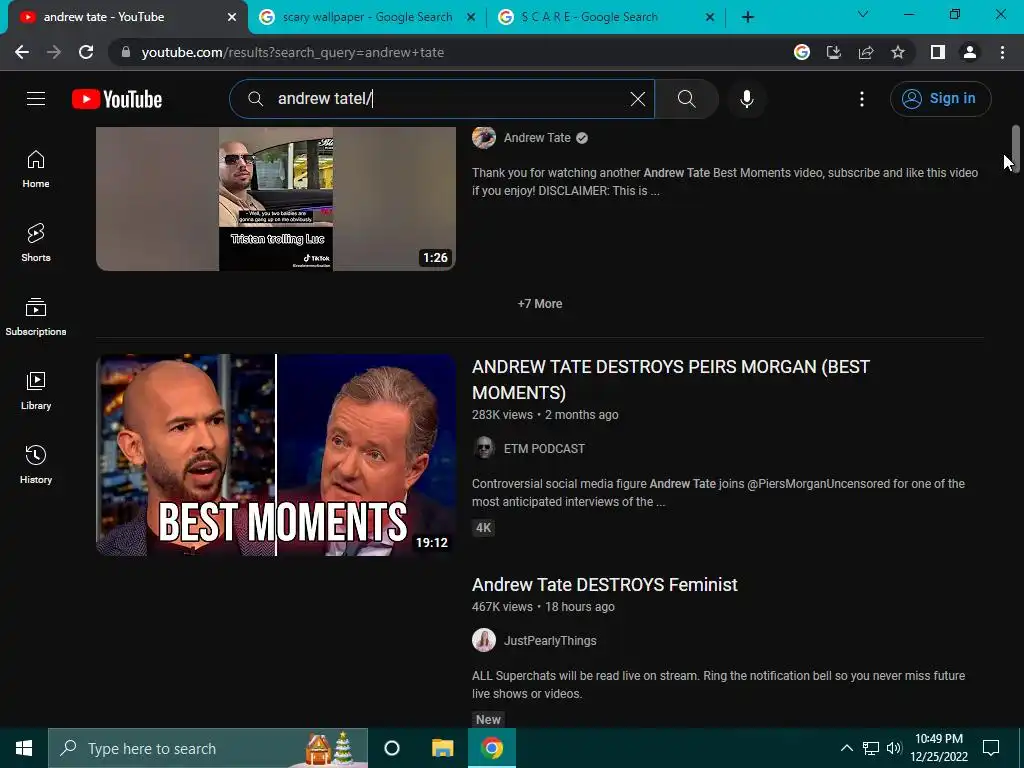
Task: Click the magnifier search button
Action: [x=686, y=99]
